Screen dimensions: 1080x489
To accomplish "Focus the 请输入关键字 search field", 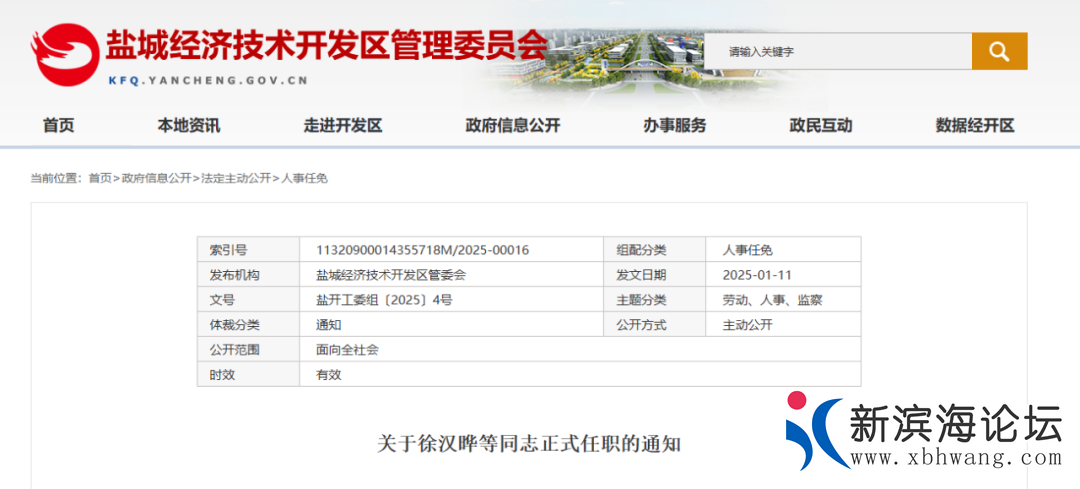I will (838, 51).
